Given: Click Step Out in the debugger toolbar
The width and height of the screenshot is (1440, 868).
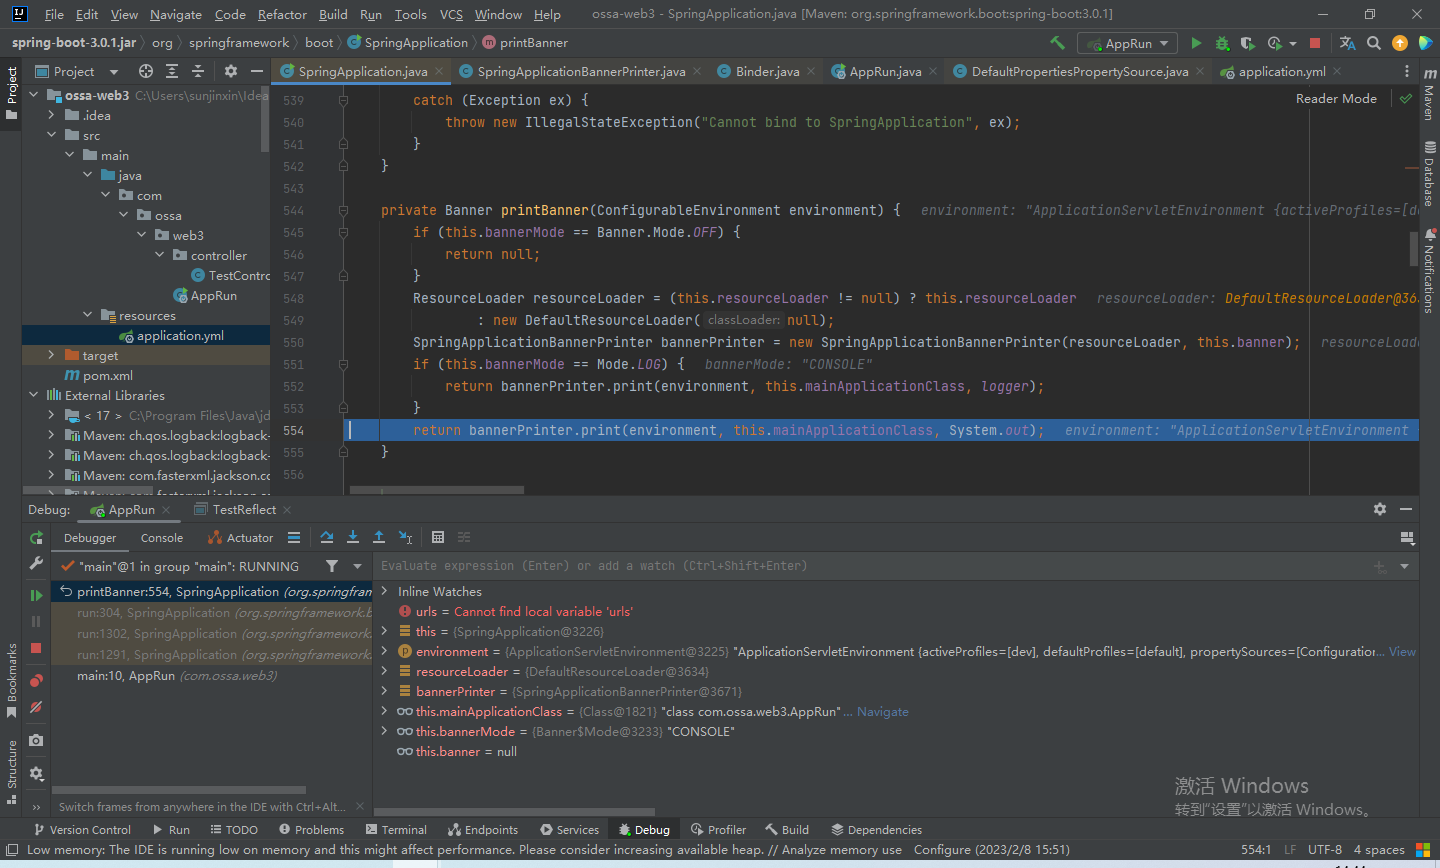Looking at the screenshot, I should pyautogui.click(x=379, y=537).
